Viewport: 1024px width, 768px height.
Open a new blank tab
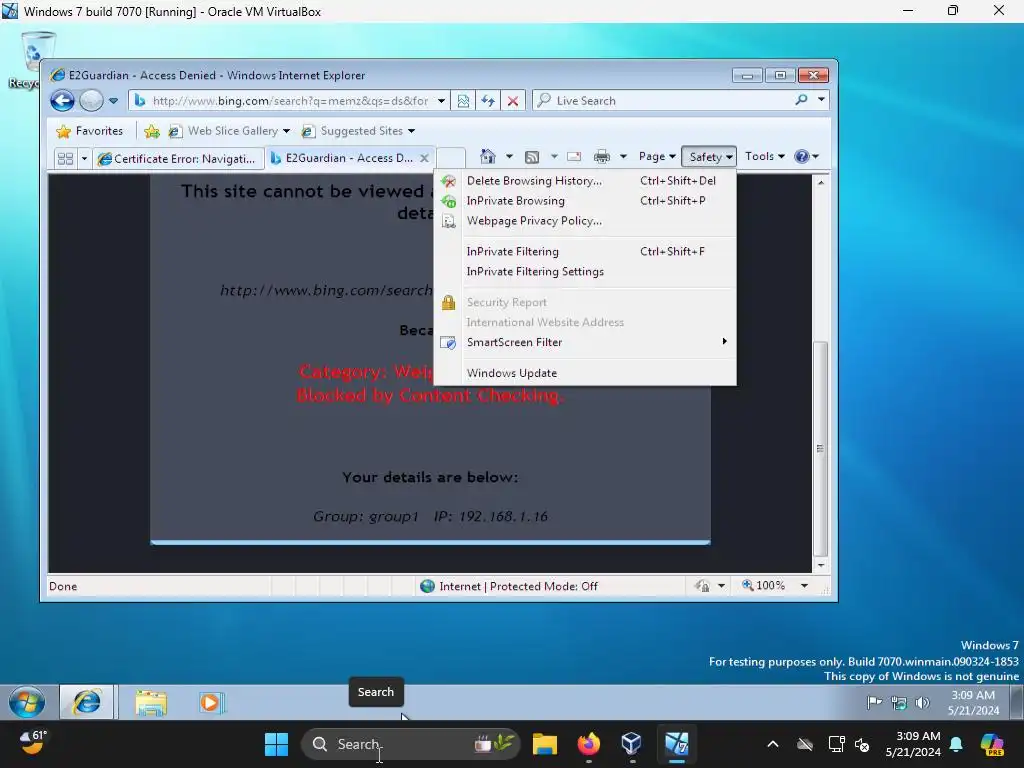click(451, 158)
